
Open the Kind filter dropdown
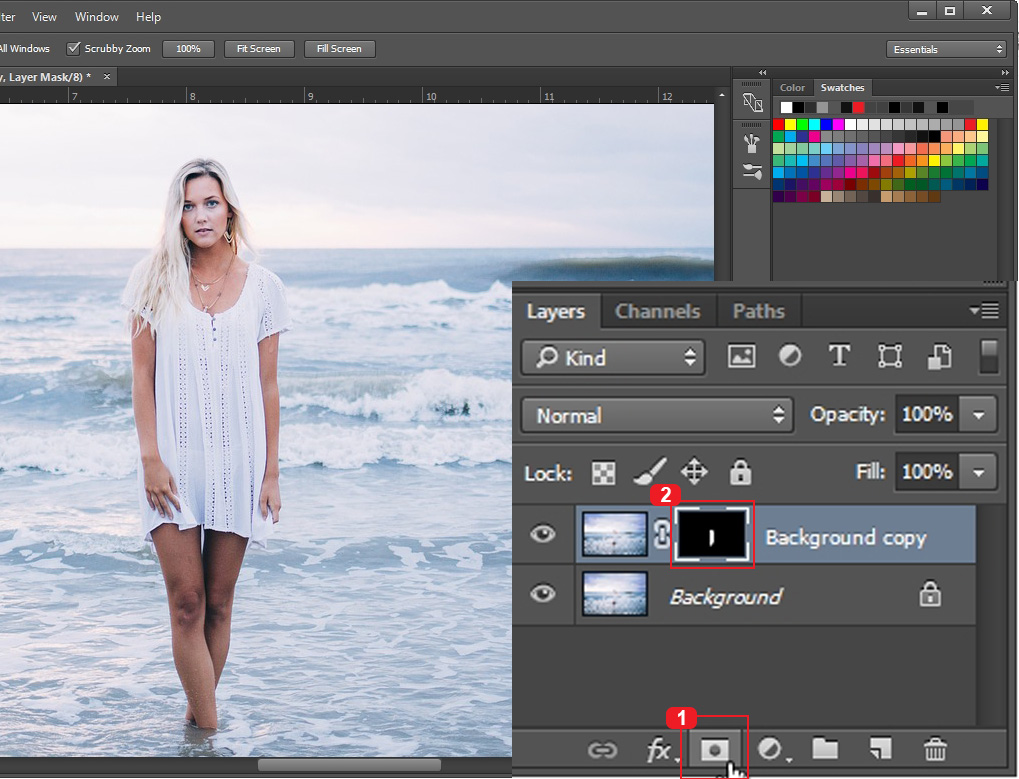(613, 357)
